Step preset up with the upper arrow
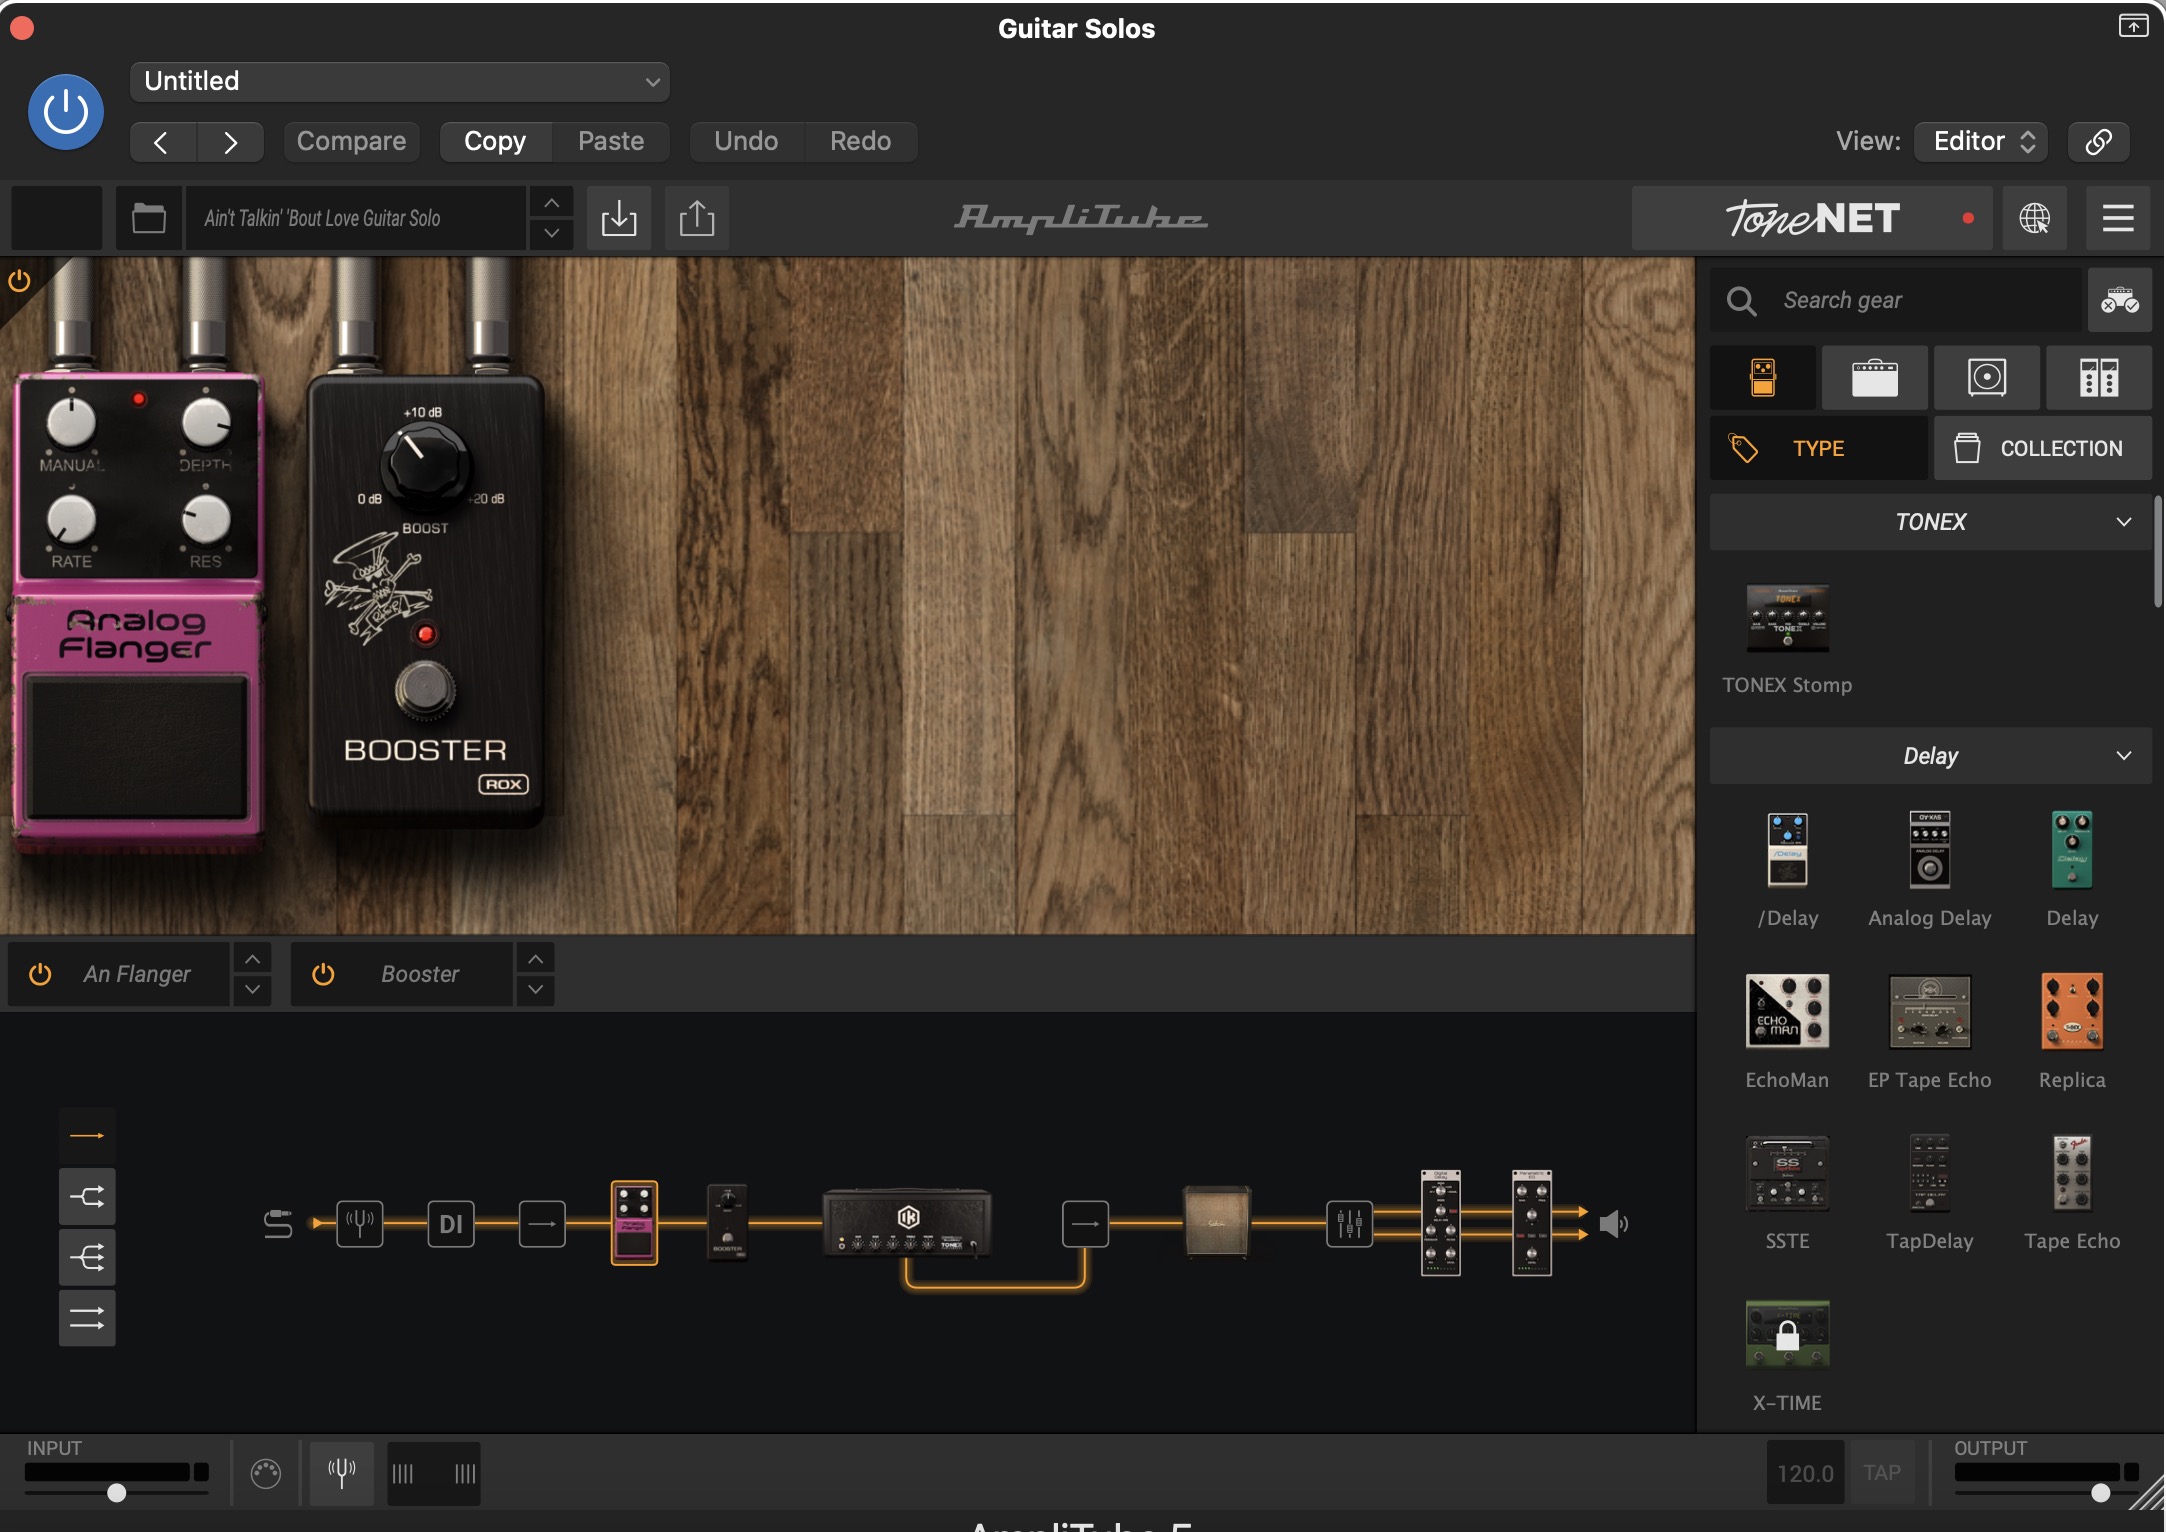The image size is (2166, 1532). tap(551, 203)
